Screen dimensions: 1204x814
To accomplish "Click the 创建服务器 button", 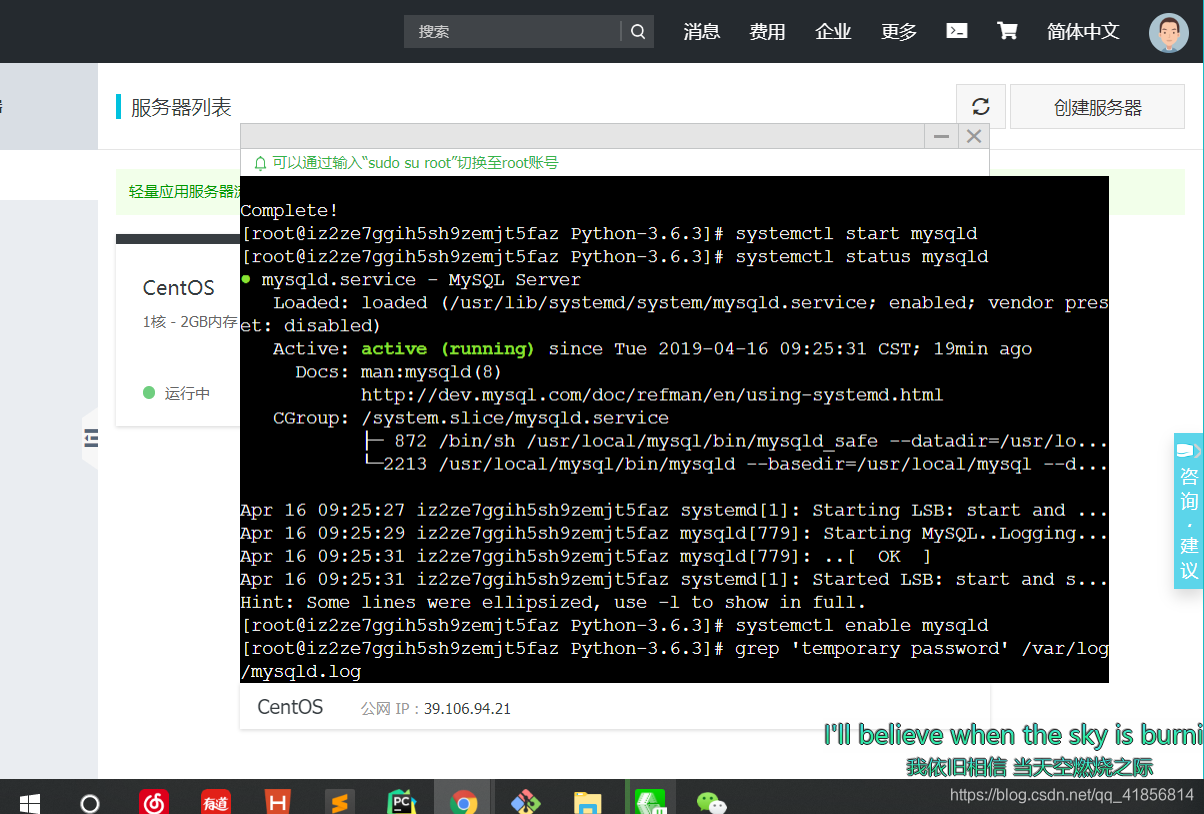I will pyautogui.click(x=1098, y=107).
